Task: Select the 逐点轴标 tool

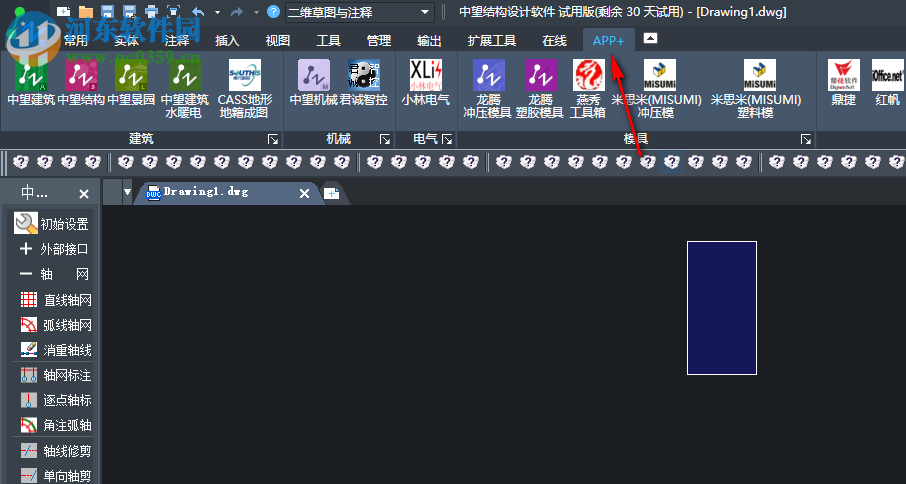Action: 56,400
